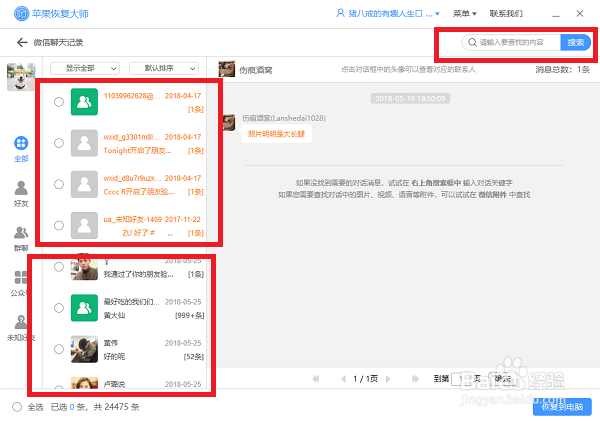
Task: Click the back arrow beside 微信聊天记录
Action: tap(22, 42)
